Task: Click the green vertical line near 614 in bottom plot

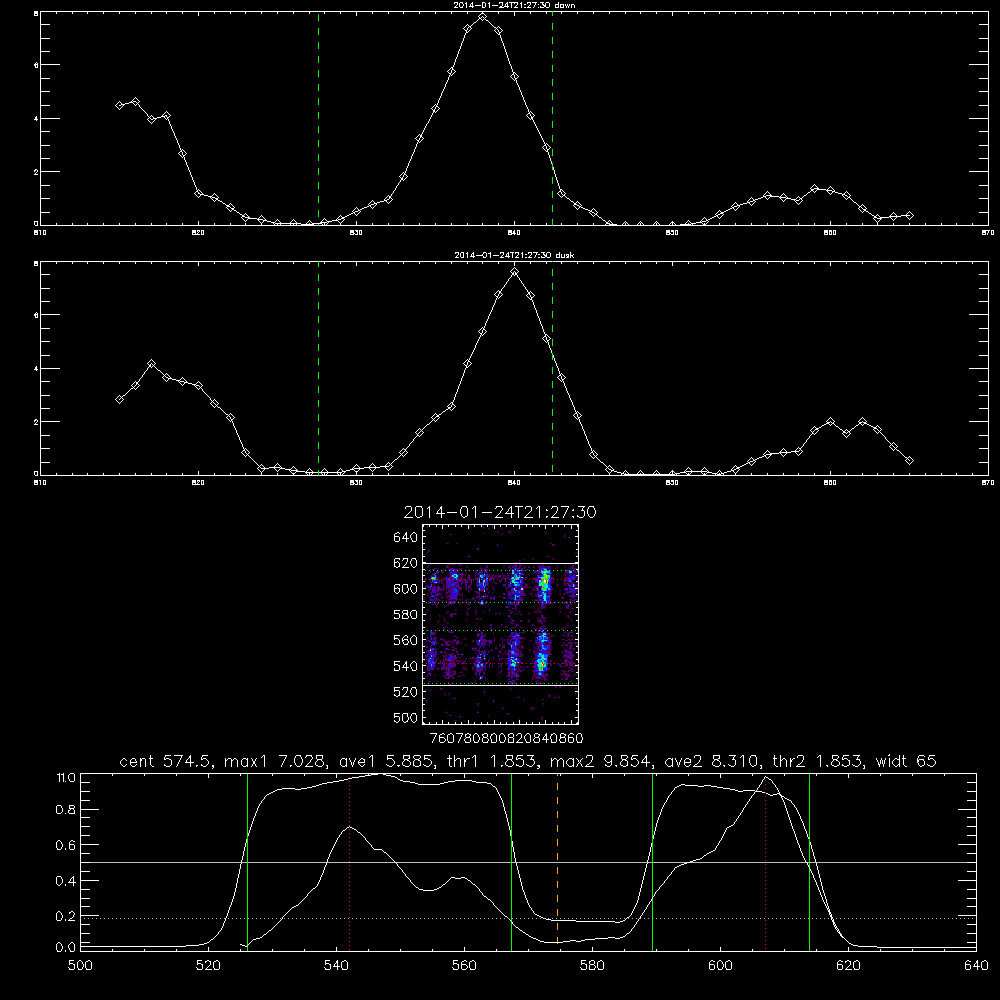Action: (x=809, y=862)
